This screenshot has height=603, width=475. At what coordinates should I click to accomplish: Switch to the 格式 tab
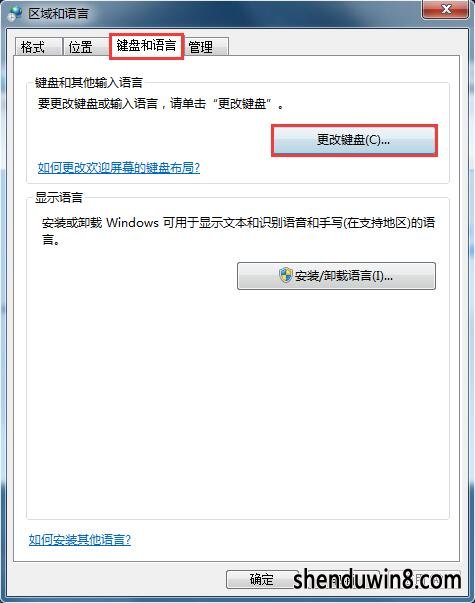coord(38,47)
